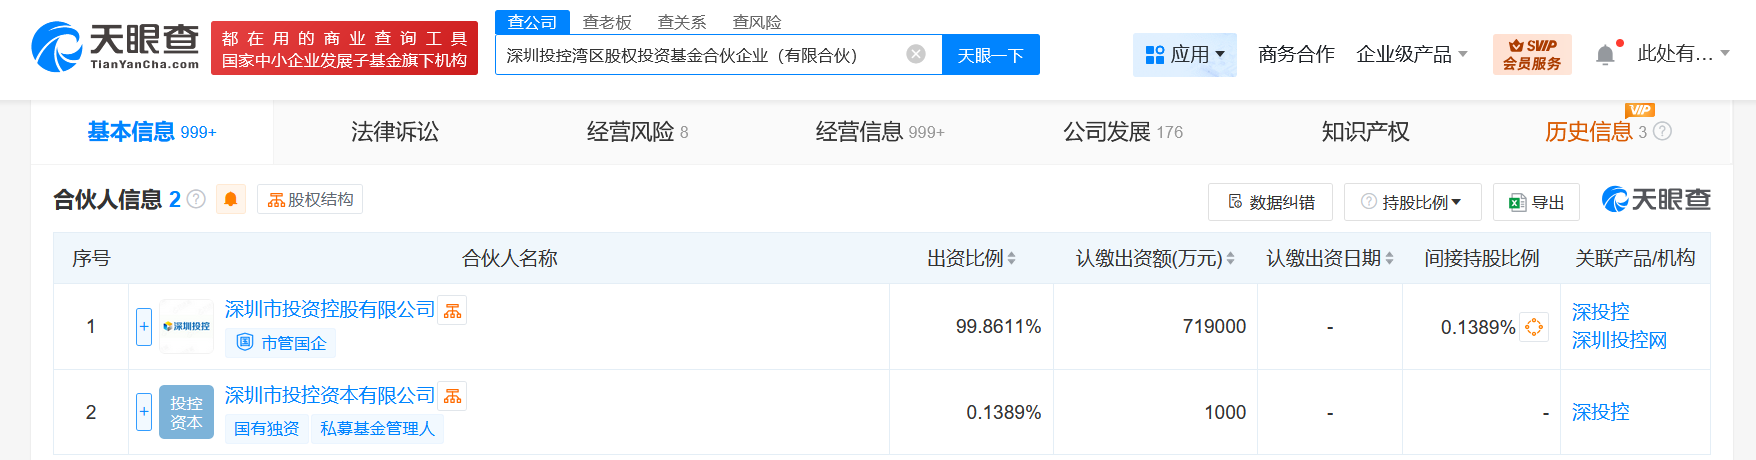Image resolution: width=1756 pixels, height=460 pixels.
Task: Open equity structure icon next to 深圳市投资控股有限公司
Action: point(453,311)
